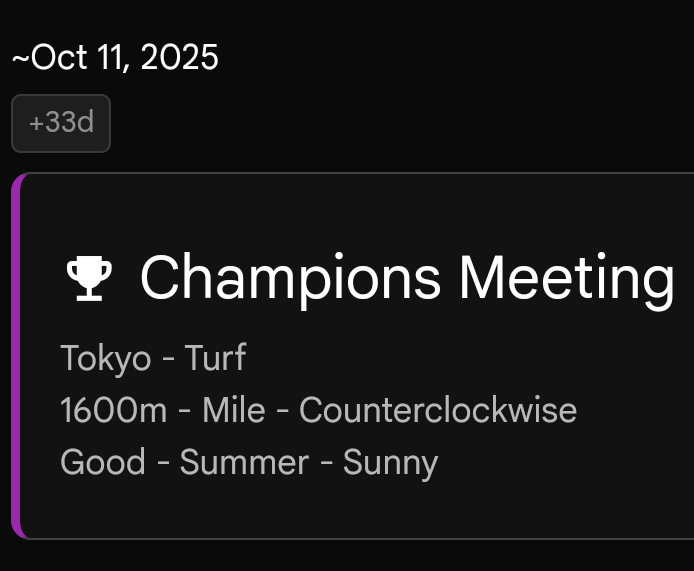Click the trophy icon beside Champions Meeting

(89, 278)
